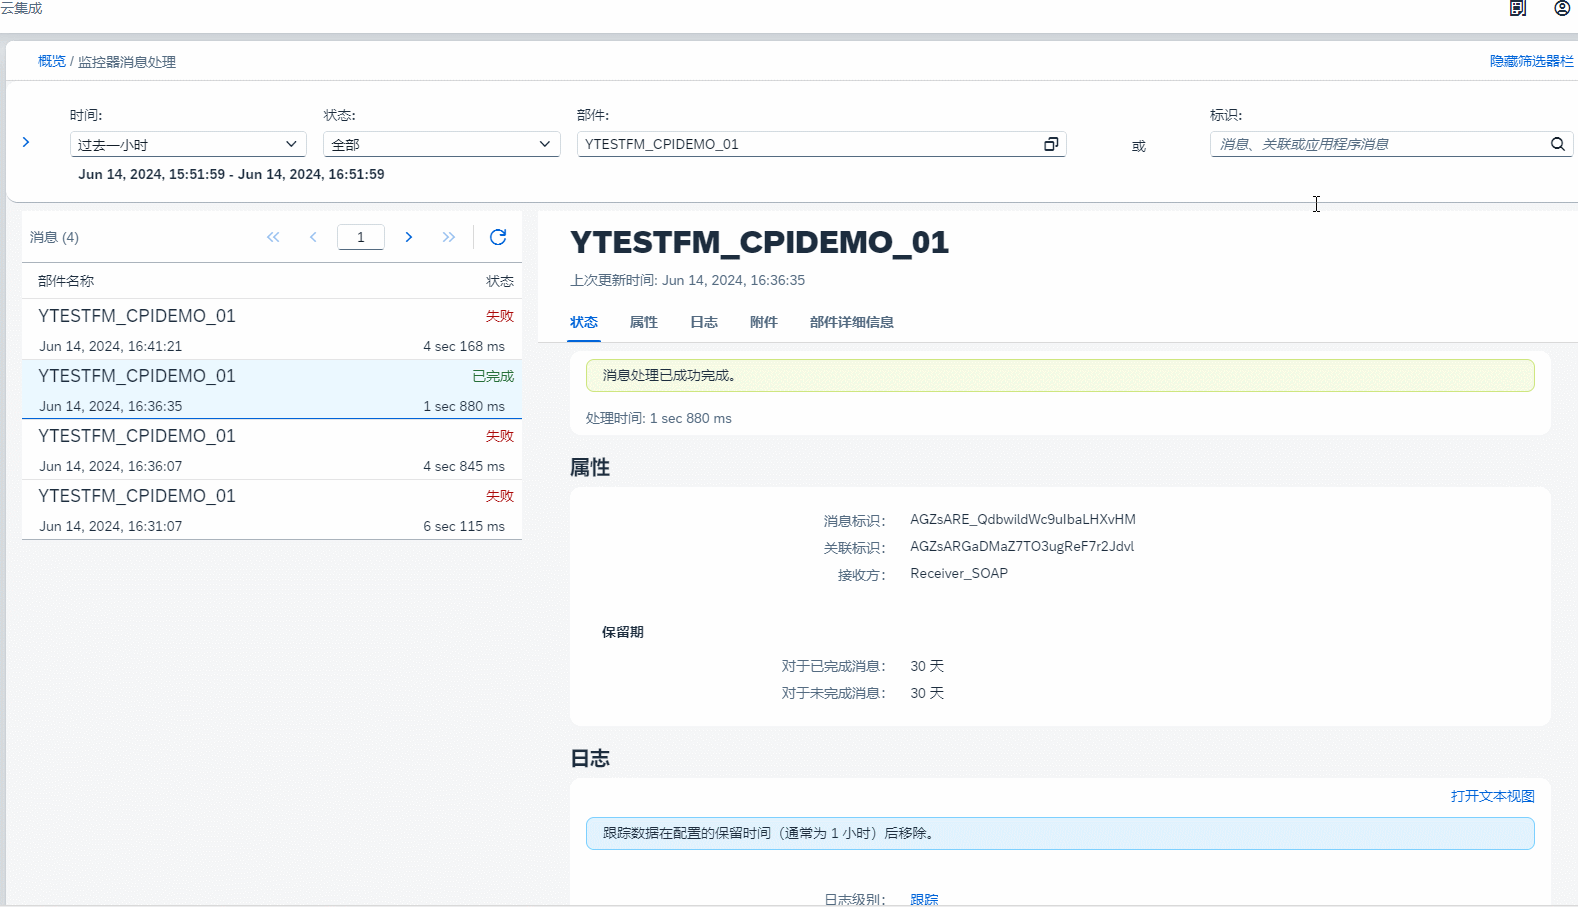Open the 部件详细信息 tab
The image size is (1578, 907).
pyautogui.click(x=851, y=322)
